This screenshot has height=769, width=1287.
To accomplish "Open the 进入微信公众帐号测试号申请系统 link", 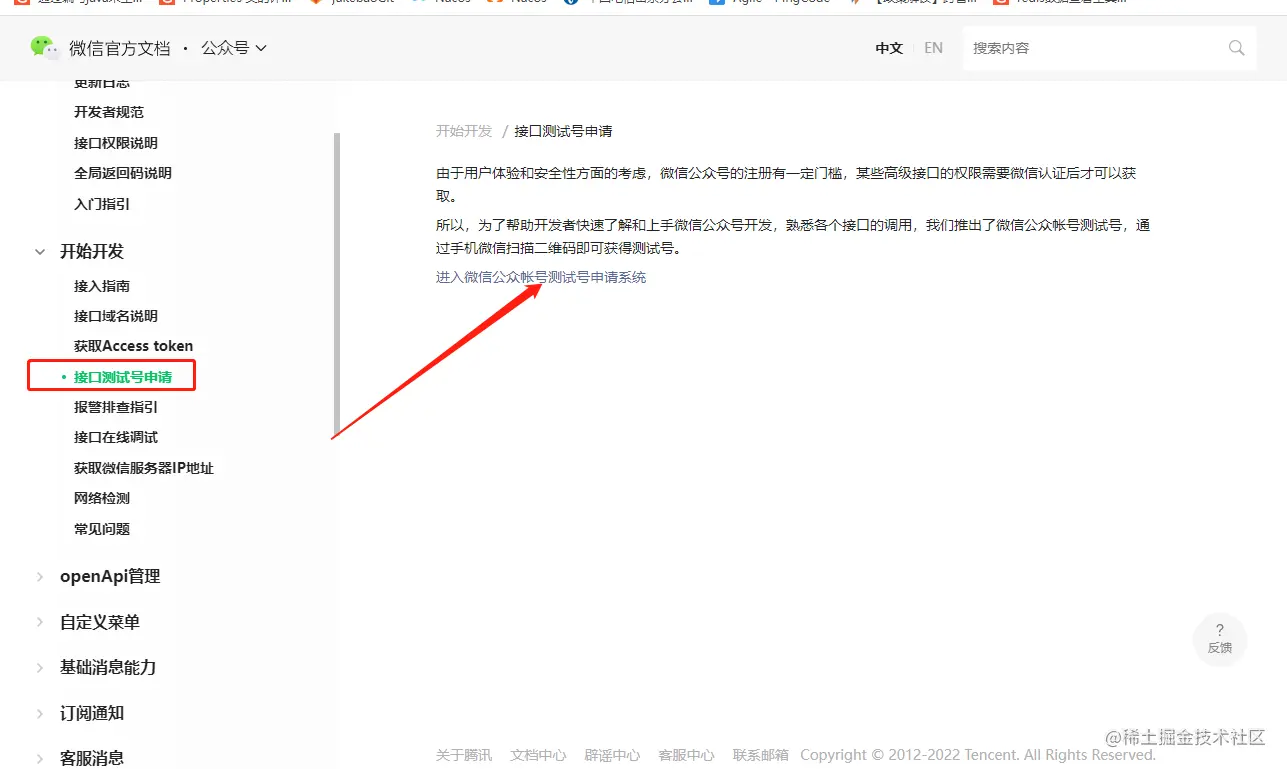I will [x=541, y=277].
